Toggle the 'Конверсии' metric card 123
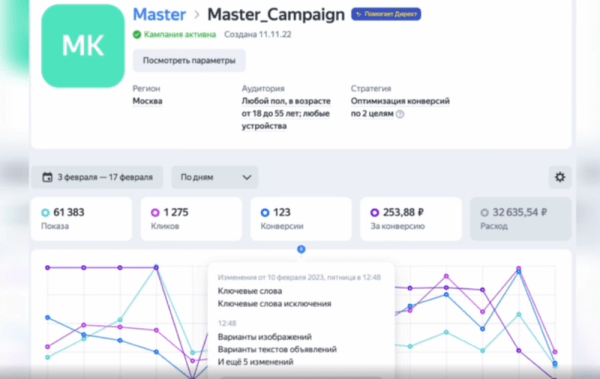Screen dimensions: 600x379 (301, 219)
